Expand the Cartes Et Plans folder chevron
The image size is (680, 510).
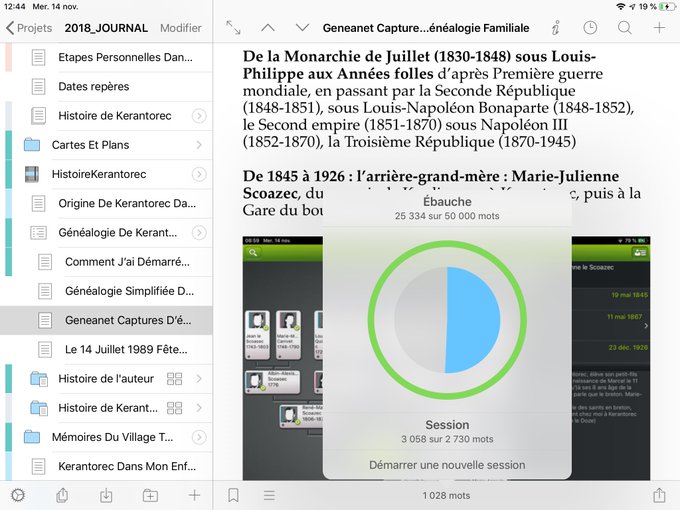pos(198,145)
